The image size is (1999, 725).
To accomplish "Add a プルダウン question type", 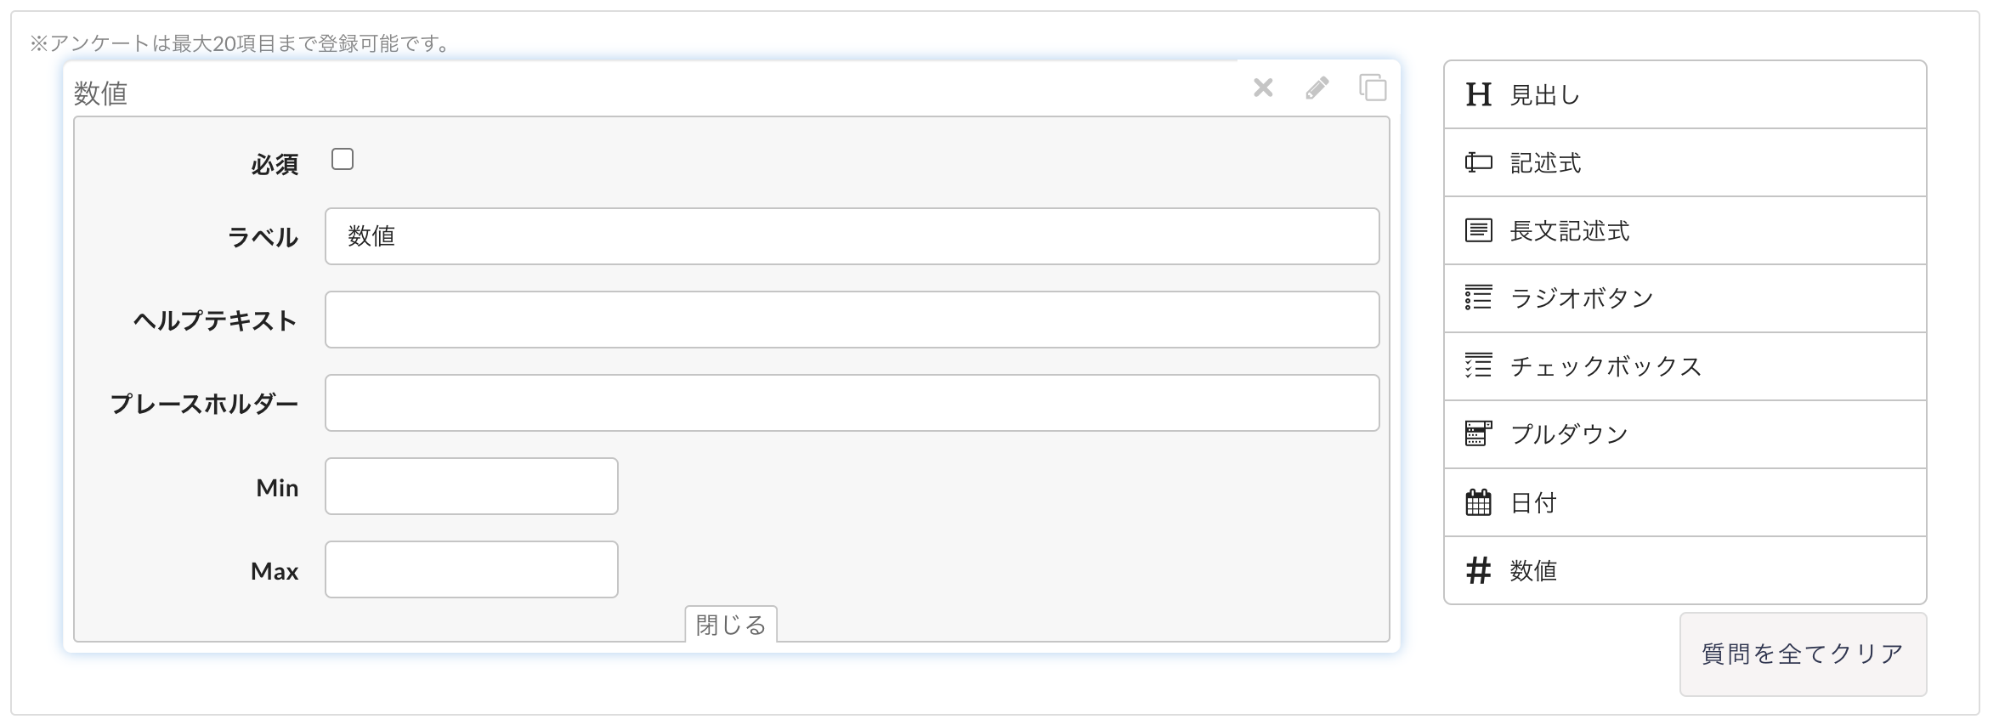I will click(x=1685, y=434).
